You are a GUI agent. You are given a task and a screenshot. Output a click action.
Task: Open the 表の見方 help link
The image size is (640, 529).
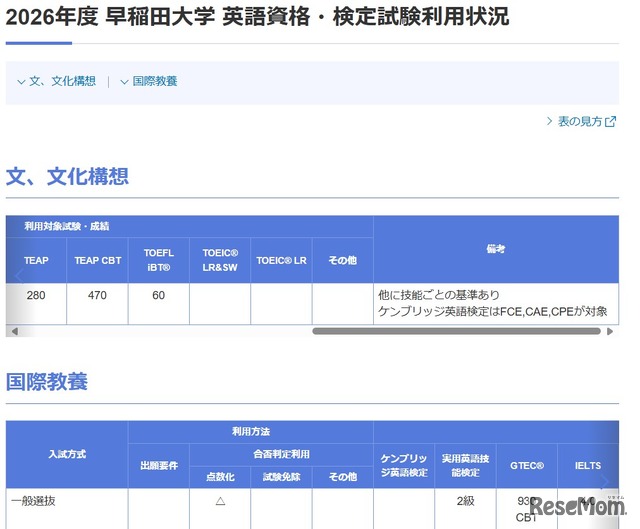click(x=580, y=121)
